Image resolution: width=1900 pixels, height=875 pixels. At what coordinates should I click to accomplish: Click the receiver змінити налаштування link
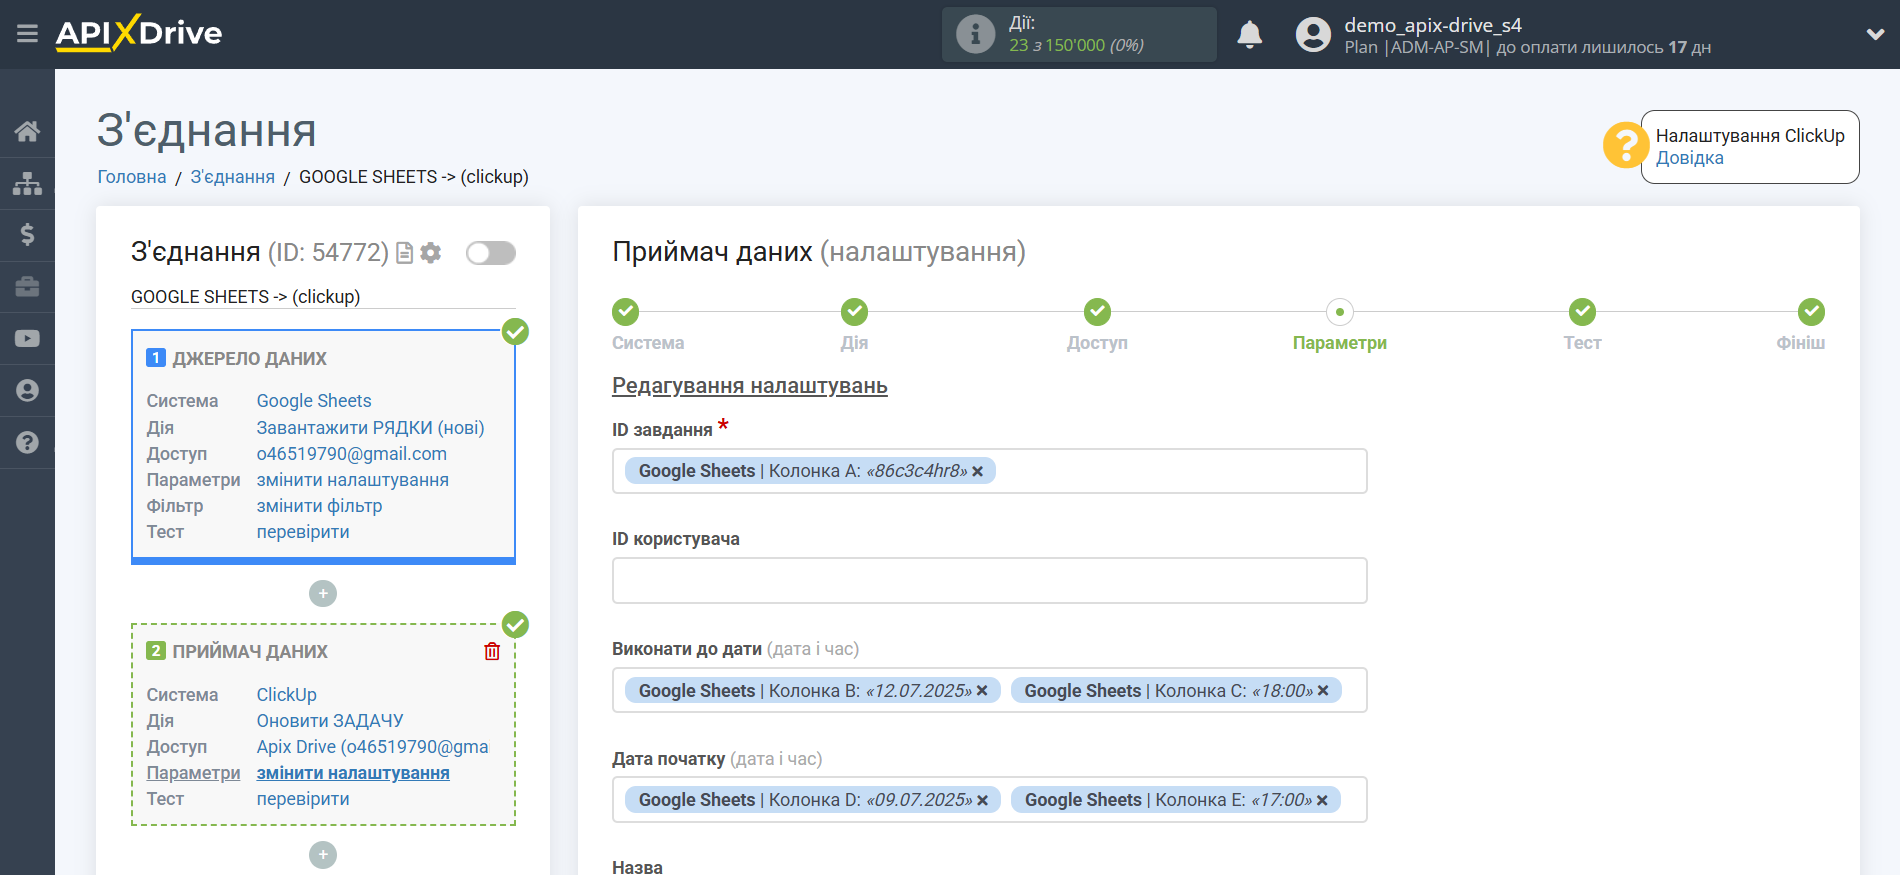click(353, 773)
